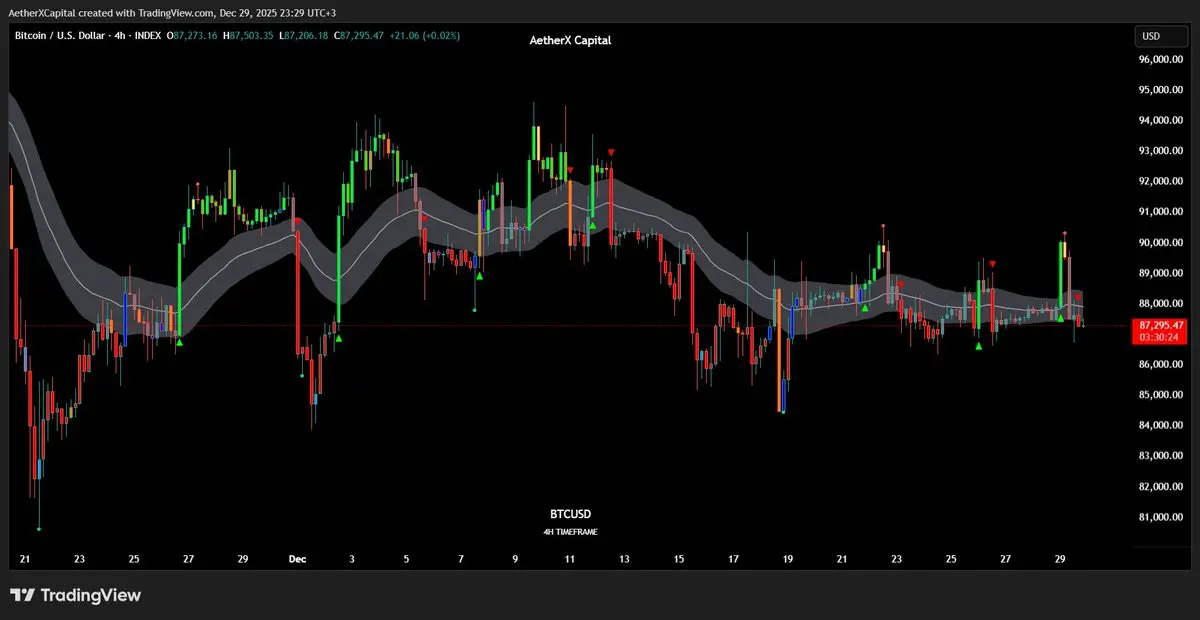
Task: Click the 83,000.00 price axis label
Action: 1161,456
